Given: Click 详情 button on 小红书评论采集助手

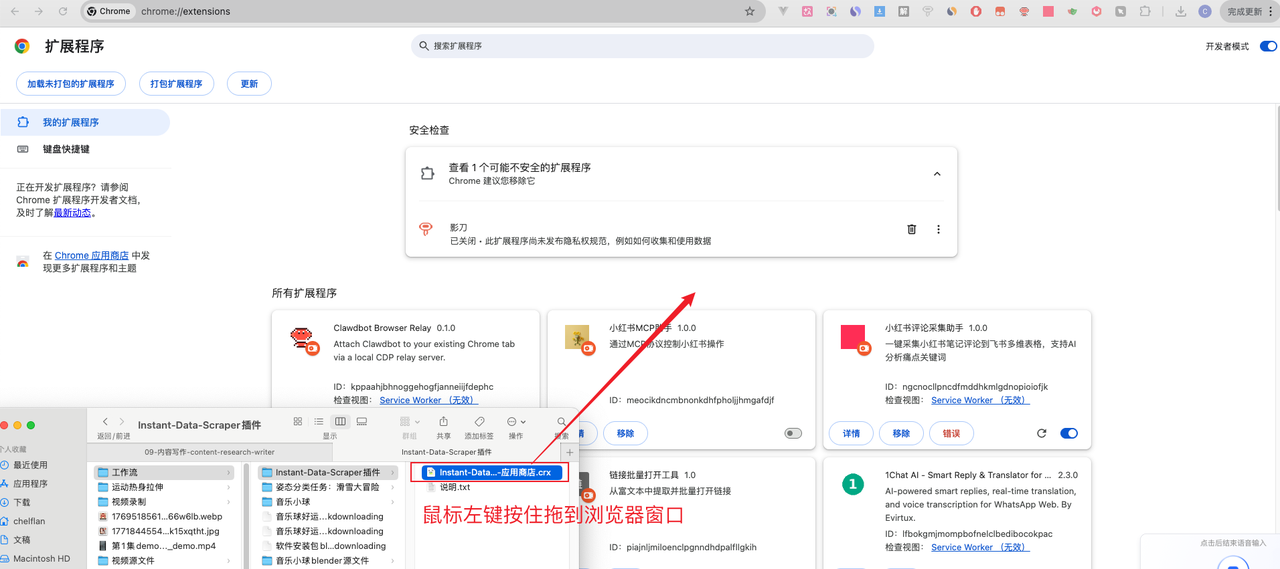Looking at the screenshot, I should (851, 433).
